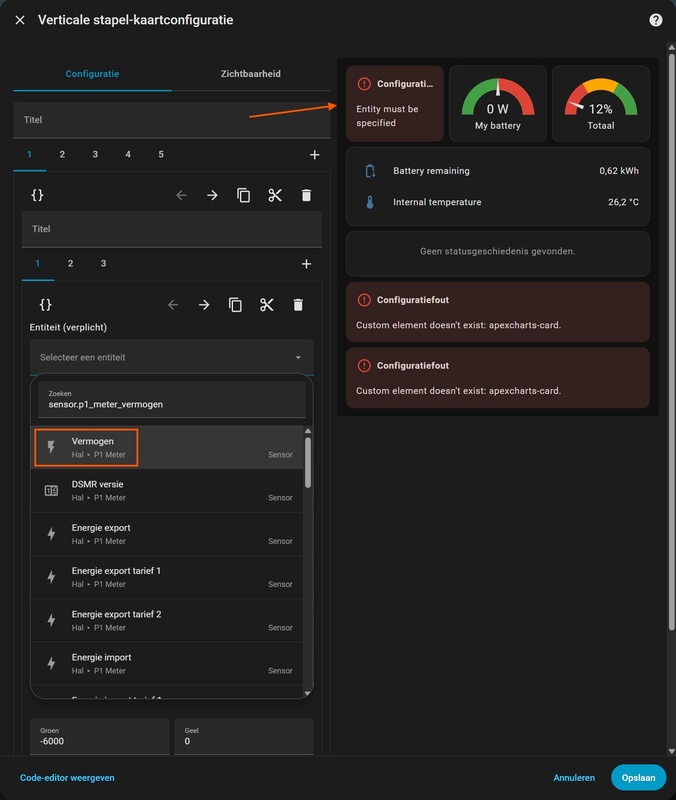Click Code-editor weergeven link
This screenshot has width=676, height=800.
(x=67, y=777)
